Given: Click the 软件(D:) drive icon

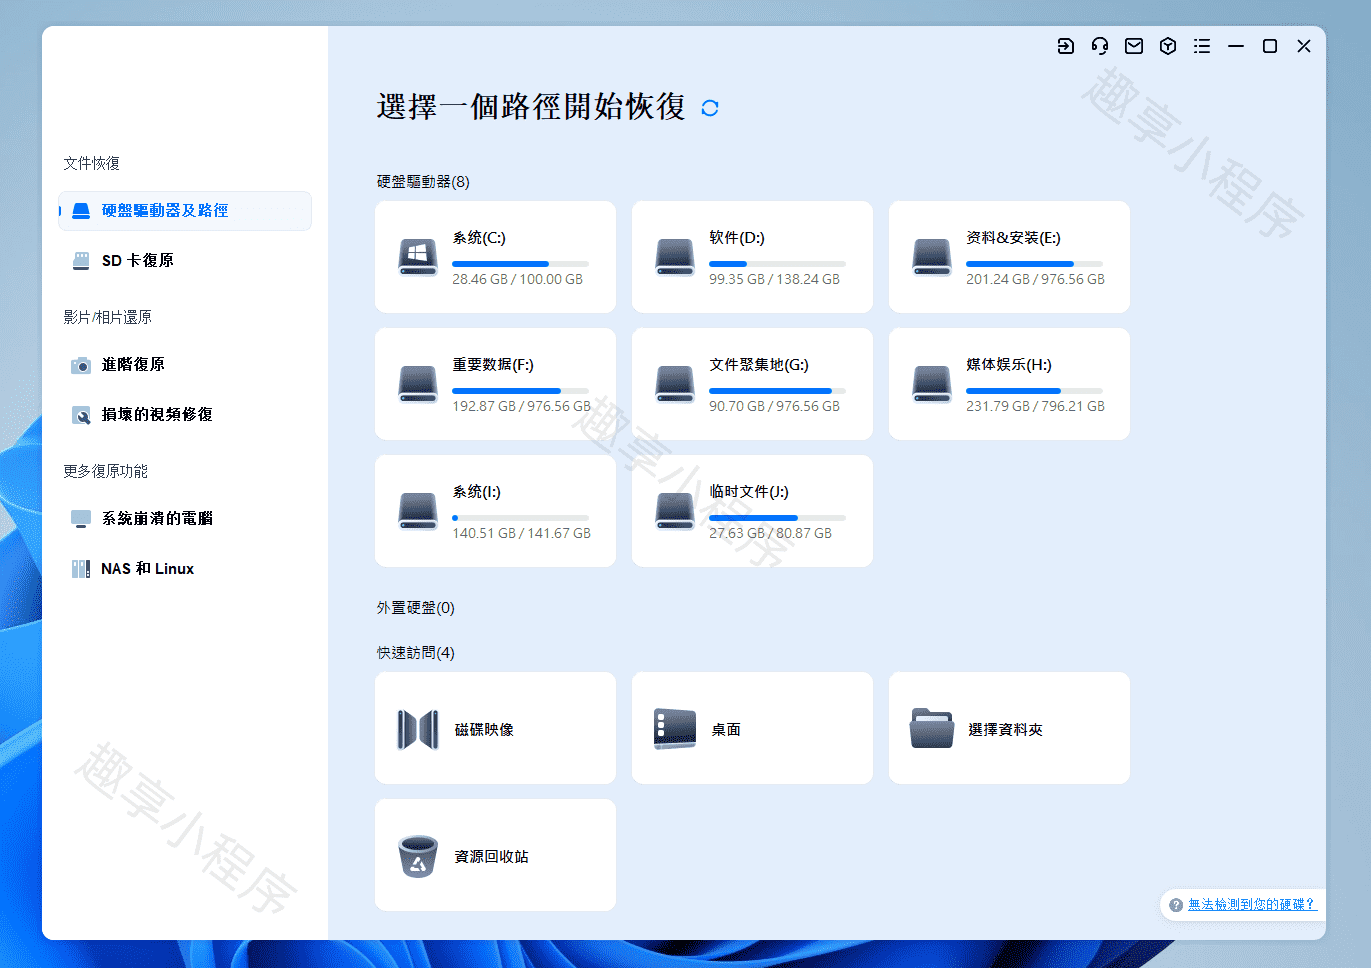Looking at the screenshot, I should tap(675, 257).
